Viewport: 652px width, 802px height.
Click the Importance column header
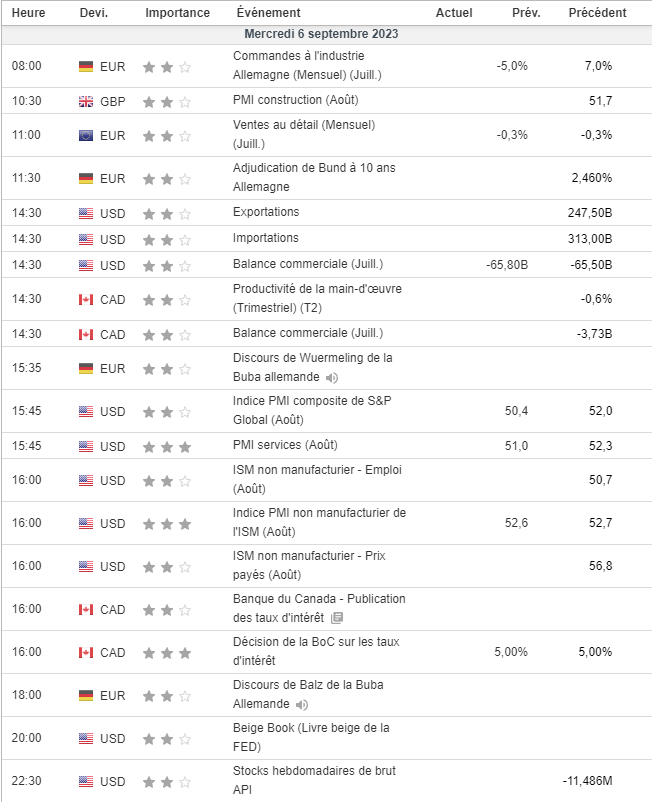click(x=177, y=13)
